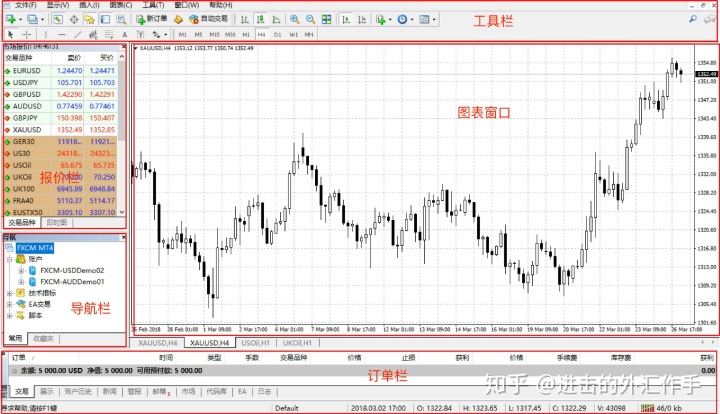Click the Market Watch vertical scrollbar

coord(122,134)
